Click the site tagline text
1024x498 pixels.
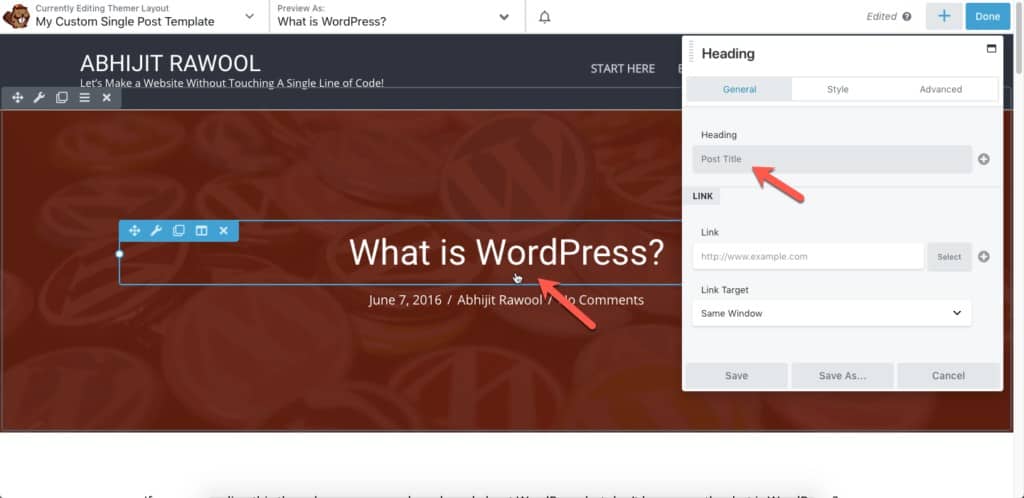click(232, 83)
